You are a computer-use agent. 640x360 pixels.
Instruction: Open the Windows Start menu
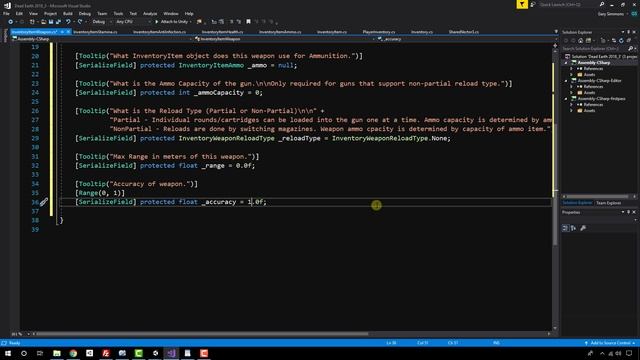[x=8, y=353]
